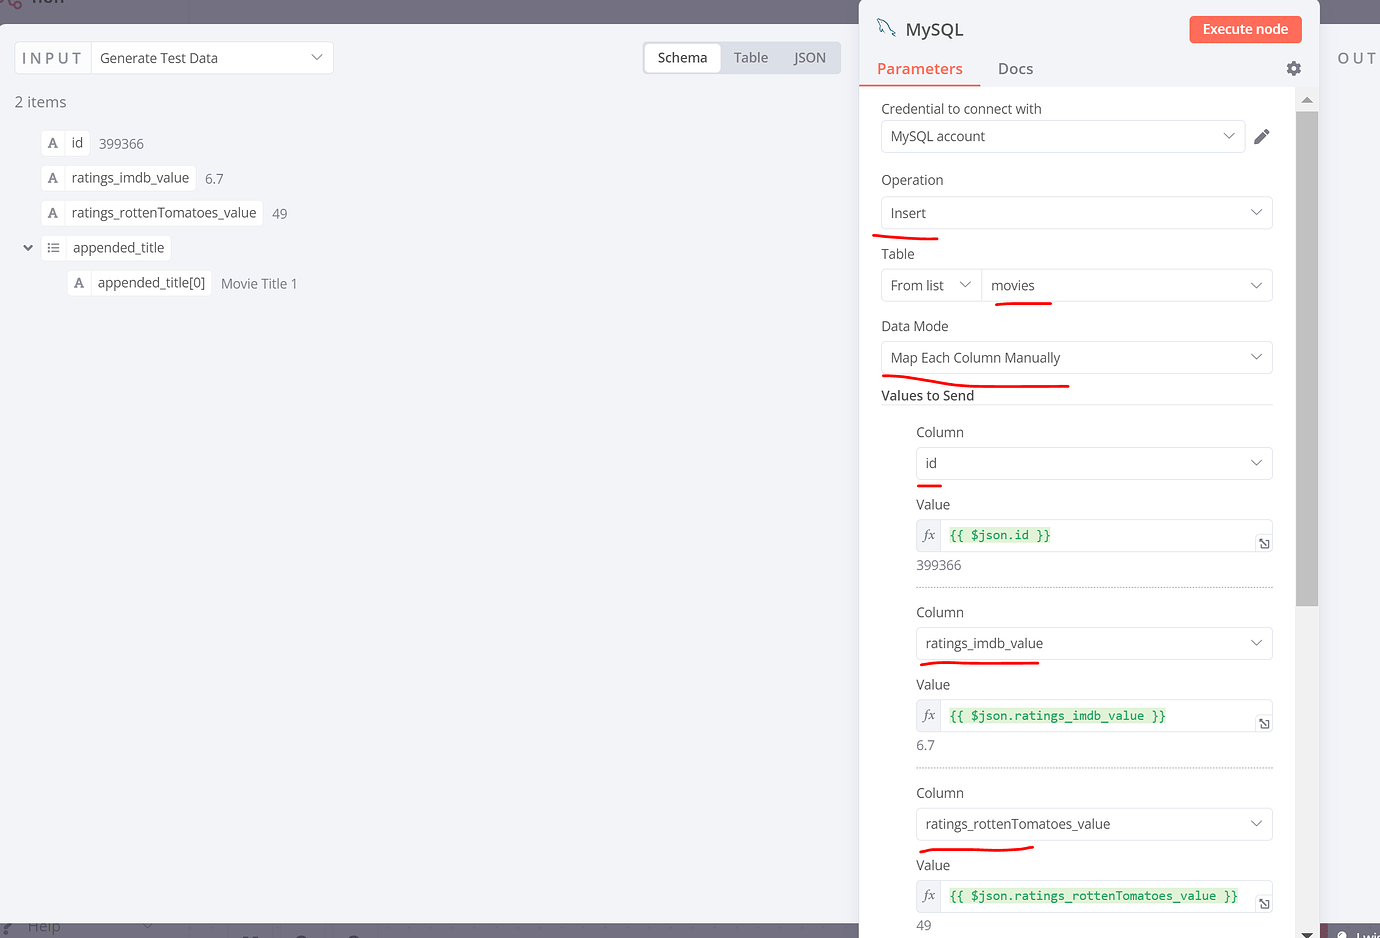Image resolution: width=1380 pixels, height=938 pixels.
Task: Open node settings gear icon
Action: (1293, 68)
